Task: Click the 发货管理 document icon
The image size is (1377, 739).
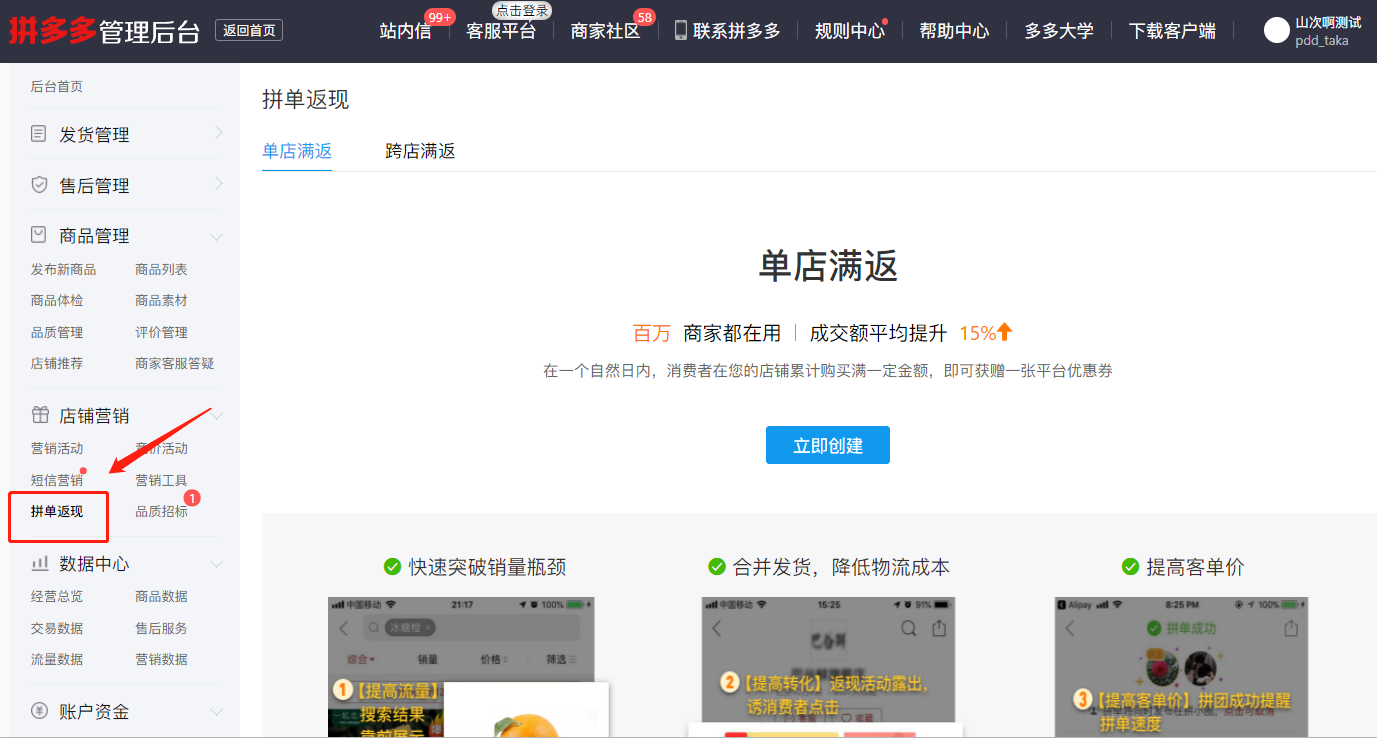Action: pos(39,133)
